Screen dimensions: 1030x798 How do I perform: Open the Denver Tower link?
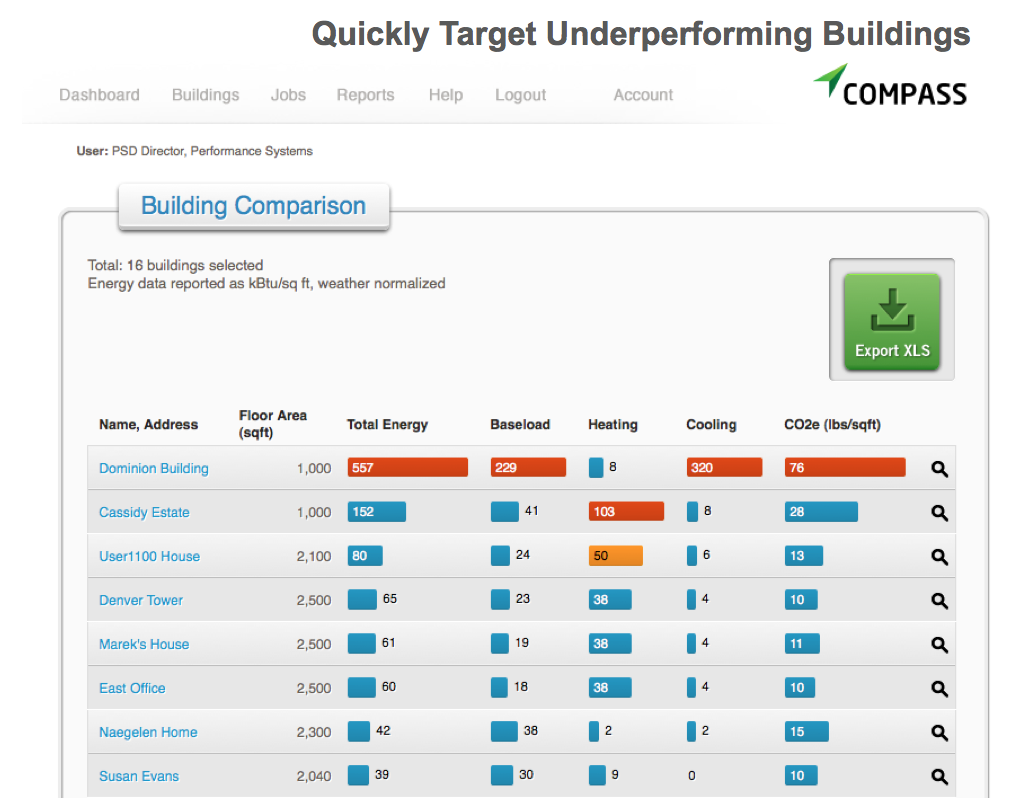click(x=141, y=600)
